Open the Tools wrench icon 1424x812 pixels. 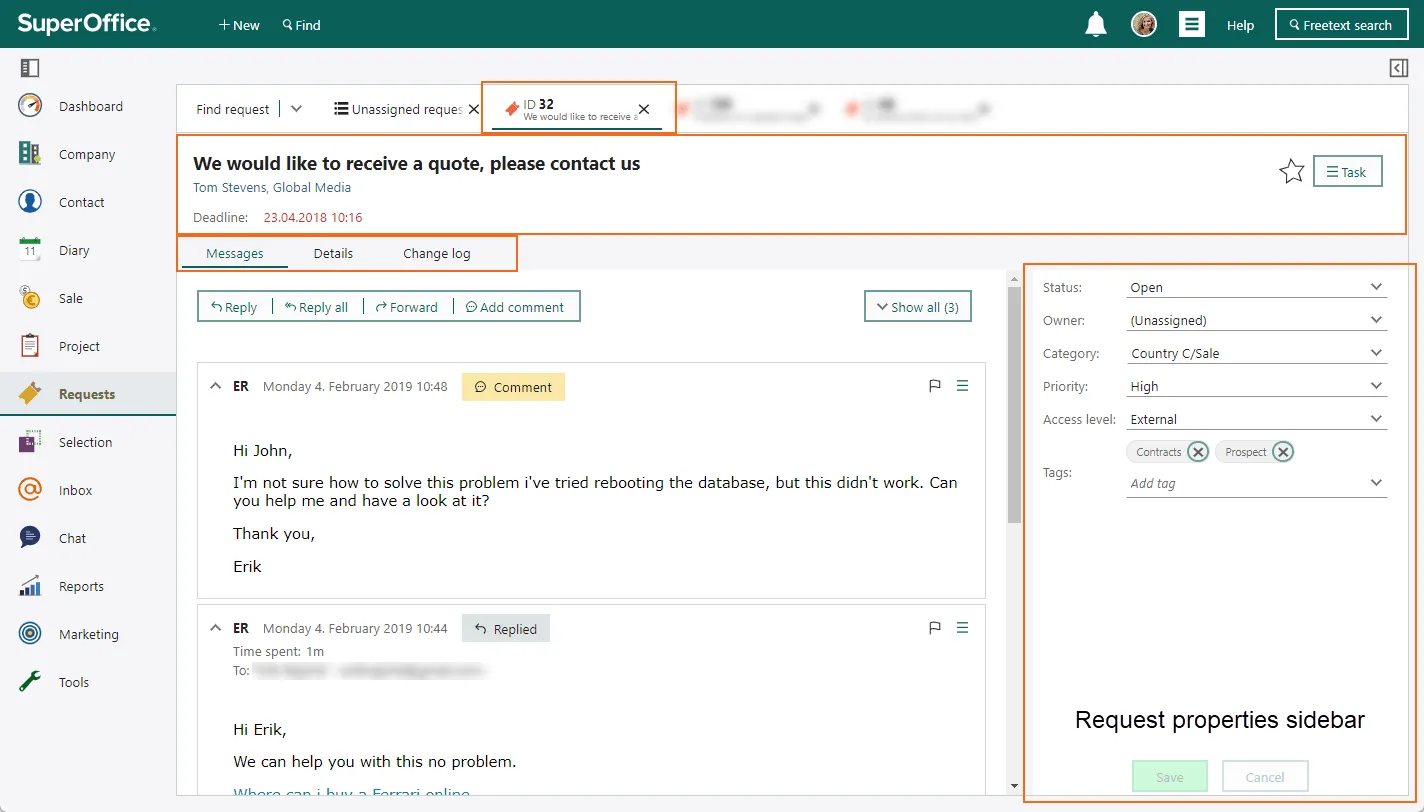tap(30, 682)
